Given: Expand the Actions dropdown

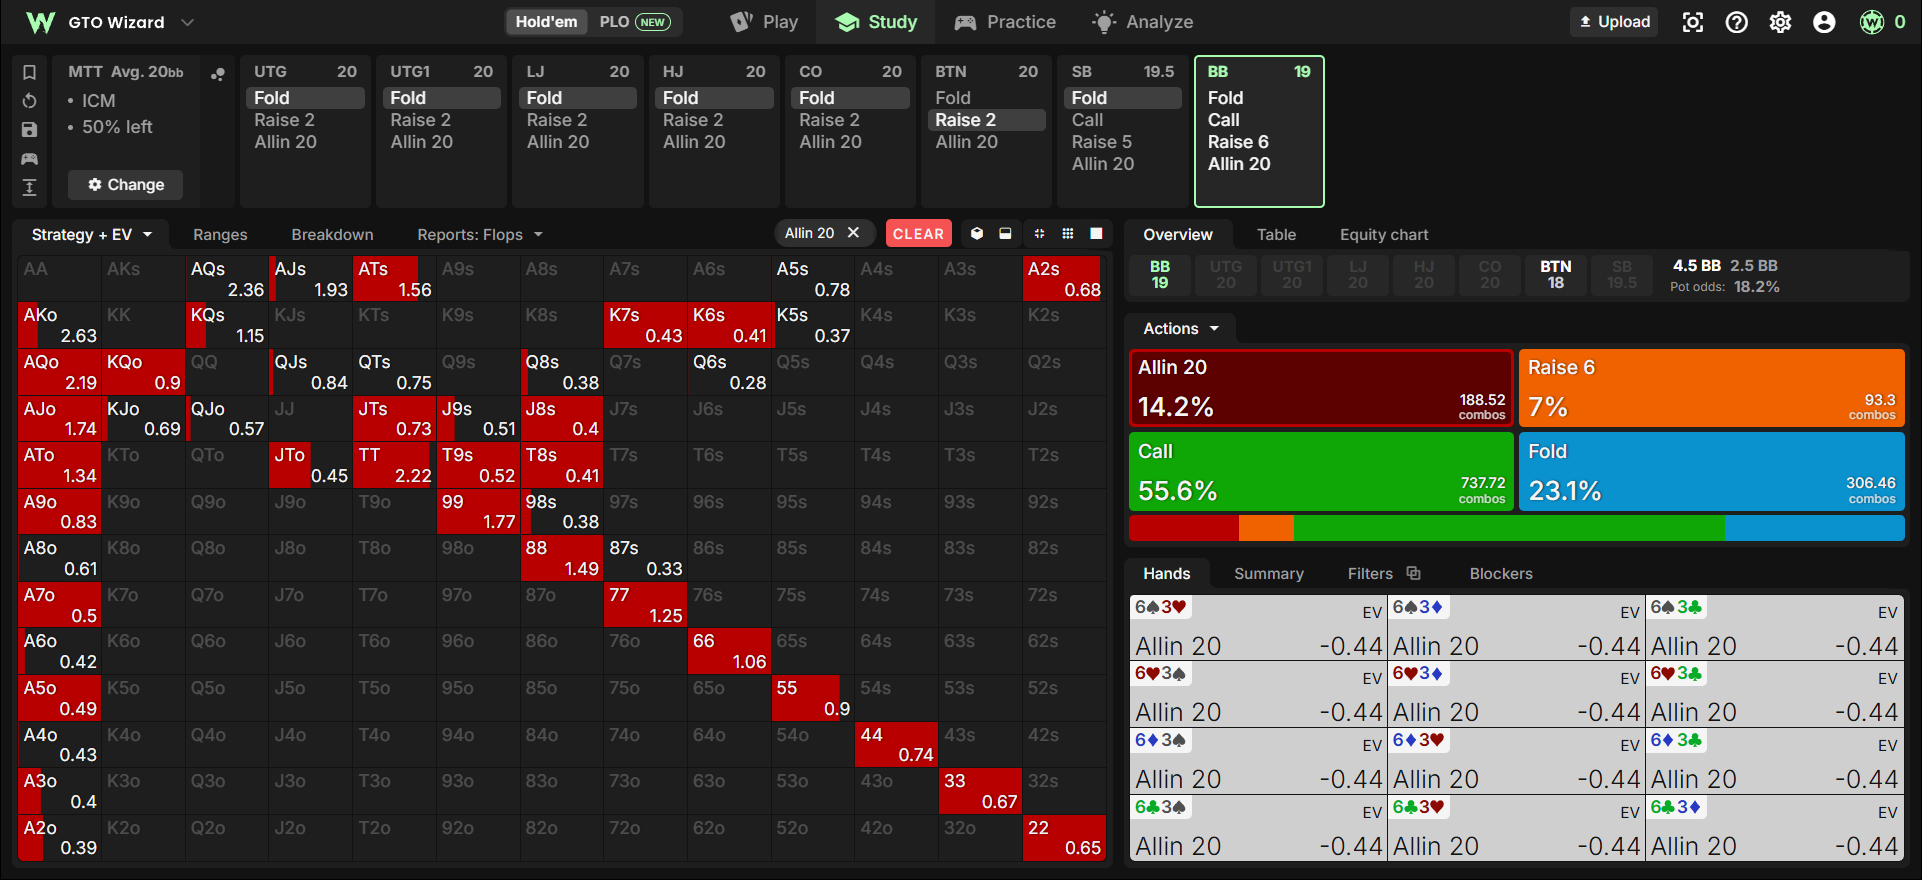Looking at the screenshot, I should 1181,328.
